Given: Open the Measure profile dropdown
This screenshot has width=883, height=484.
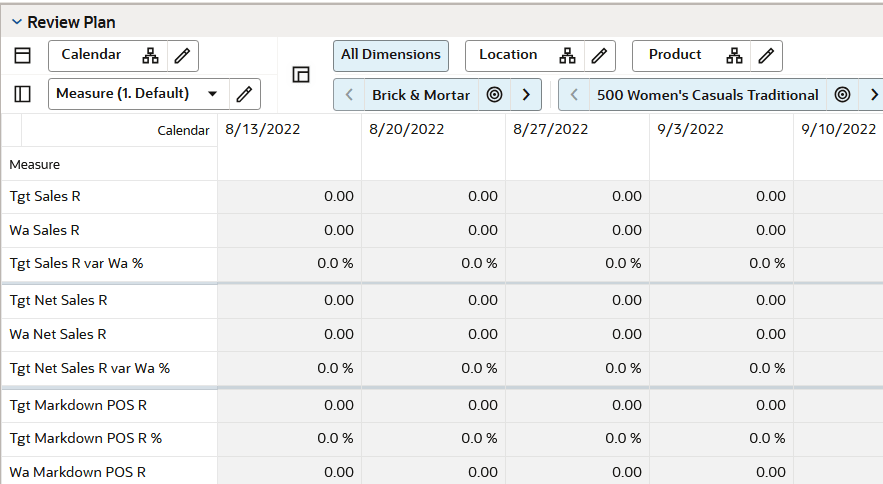Looking at the screenshot, I should (x=212, y=94).
